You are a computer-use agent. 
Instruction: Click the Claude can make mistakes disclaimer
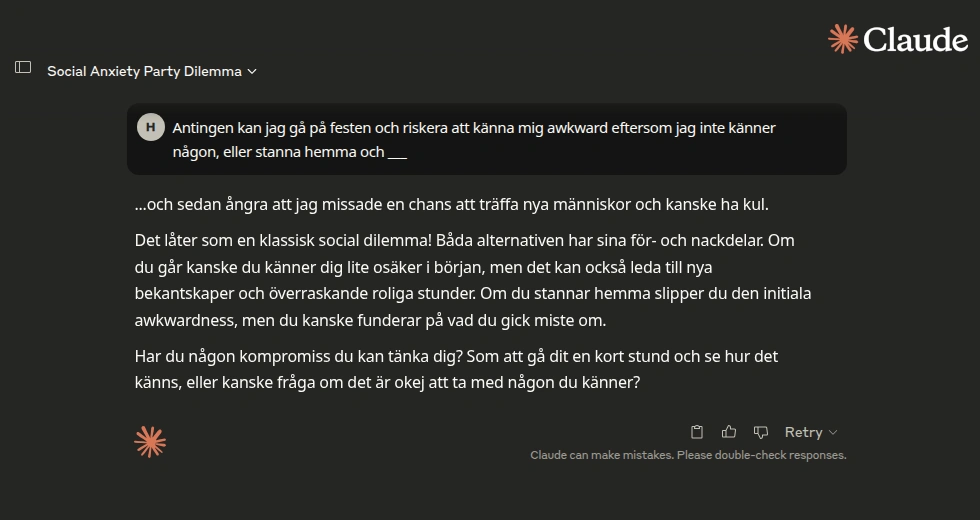pos(688,455)
